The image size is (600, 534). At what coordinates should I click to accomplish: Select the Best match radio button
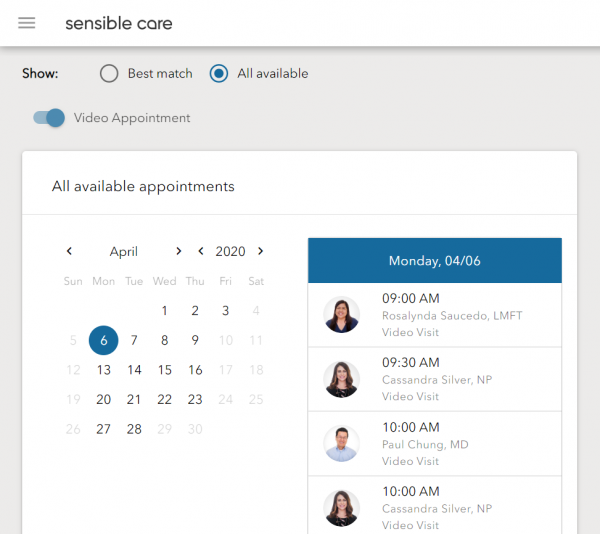click(109, 73)
